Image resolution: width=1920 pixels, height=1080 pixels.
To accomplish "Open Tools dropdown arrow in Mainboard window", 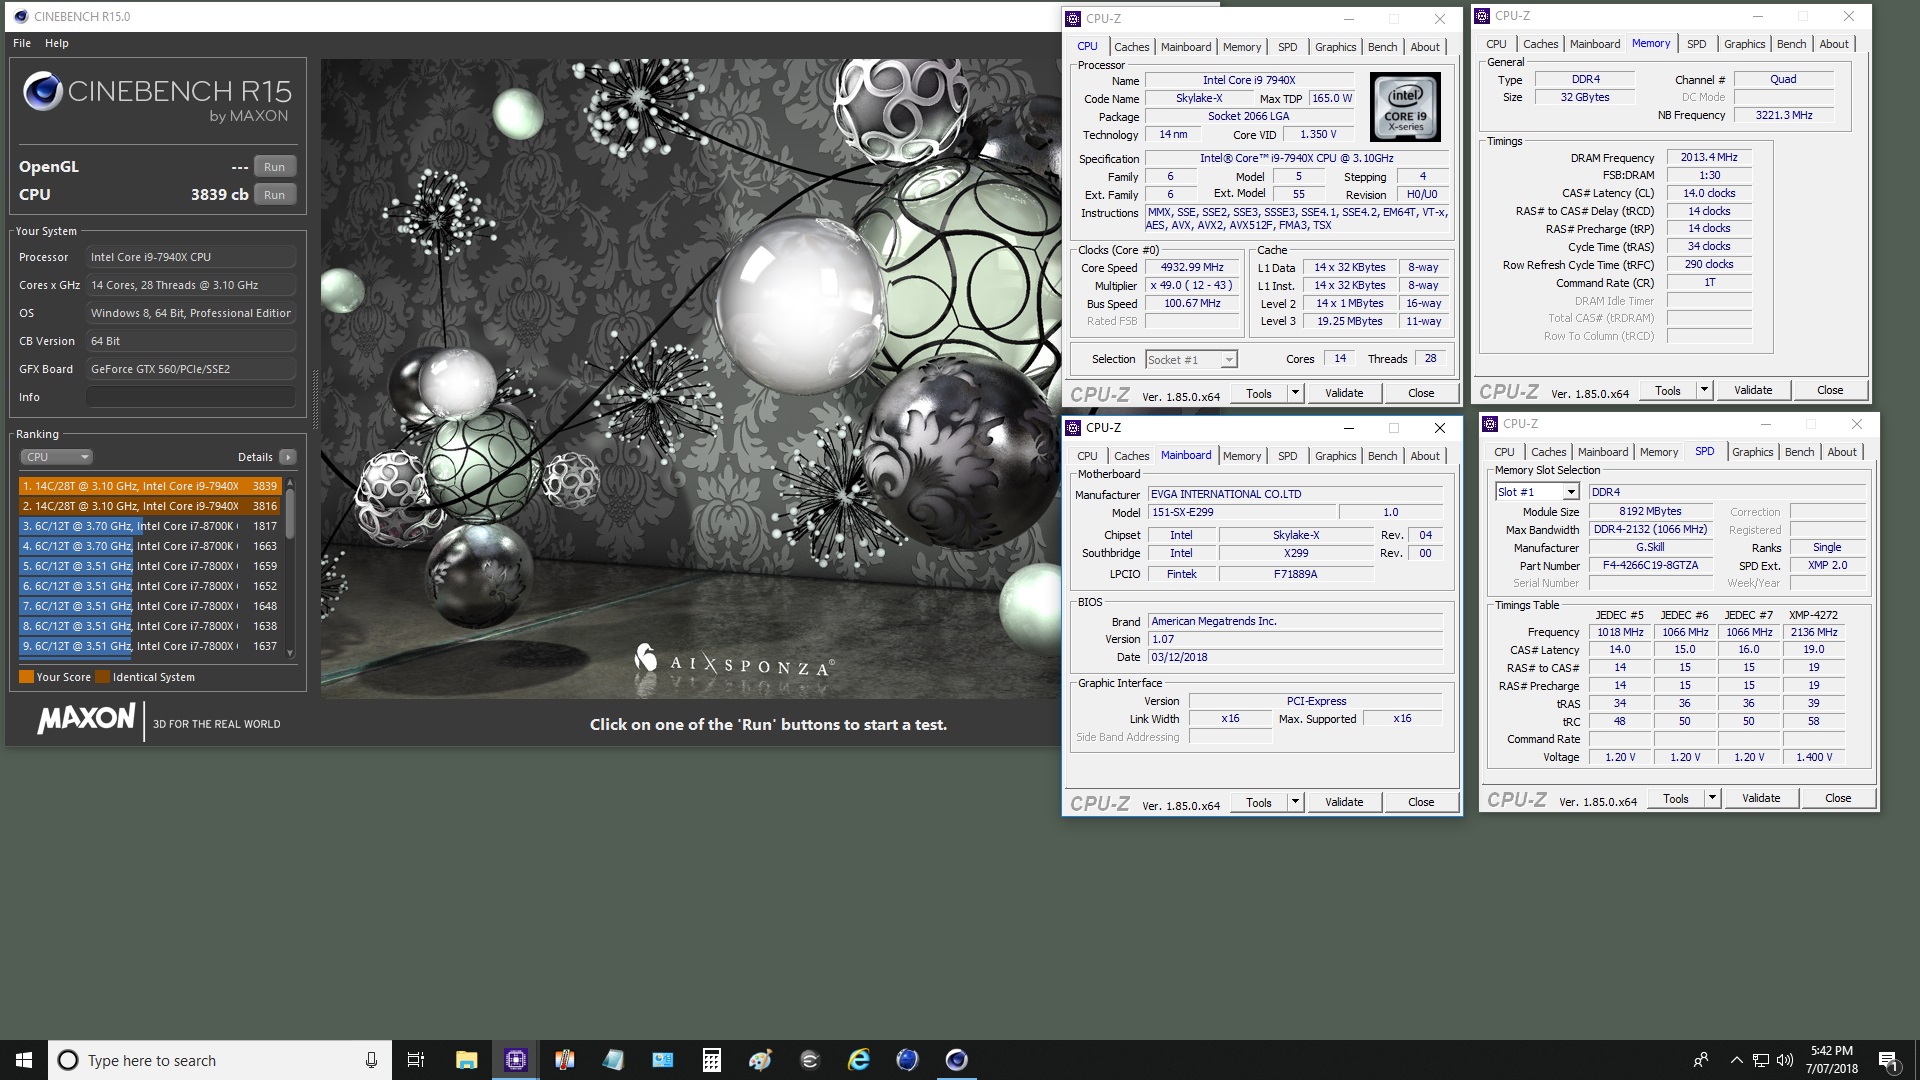I will point(1295,802).
